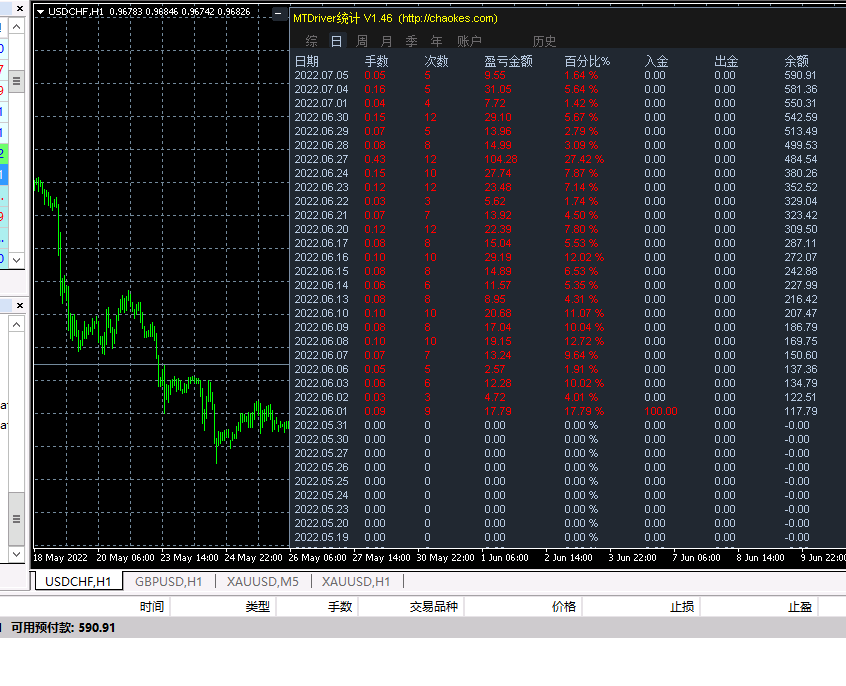This screenshot has height=686, width=846.
Task: Switch to the 综 summary statistics tab
Action: (x=311, y=41)
